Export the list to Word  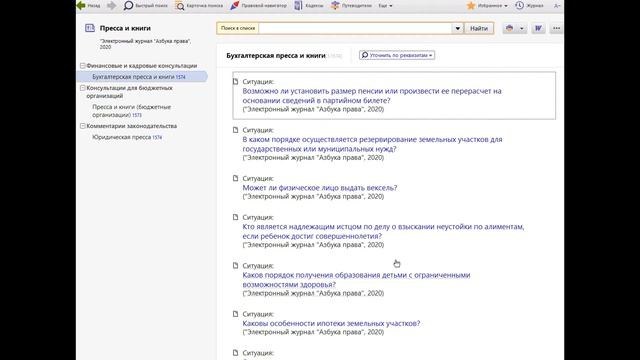coord(538,28)
